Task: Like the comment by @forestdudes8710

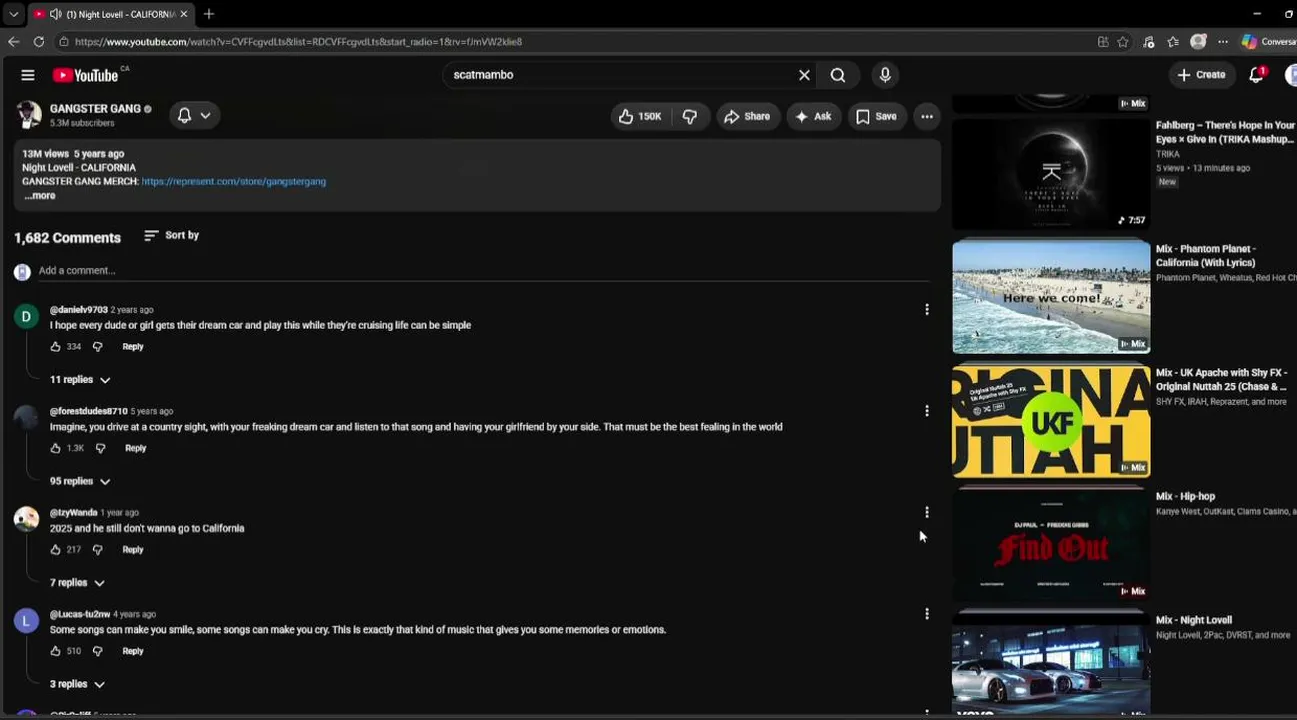Action: click(55, 448)
